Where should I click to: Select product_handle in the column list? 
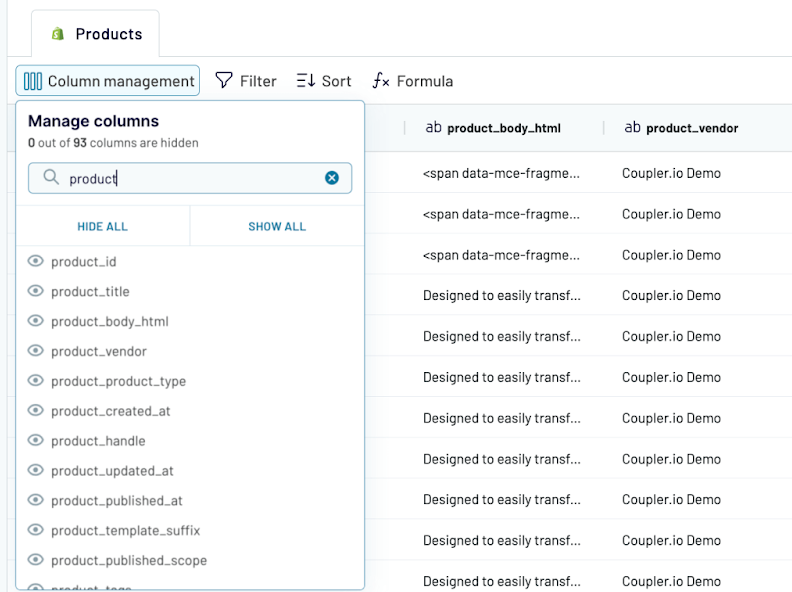point(98,441)
